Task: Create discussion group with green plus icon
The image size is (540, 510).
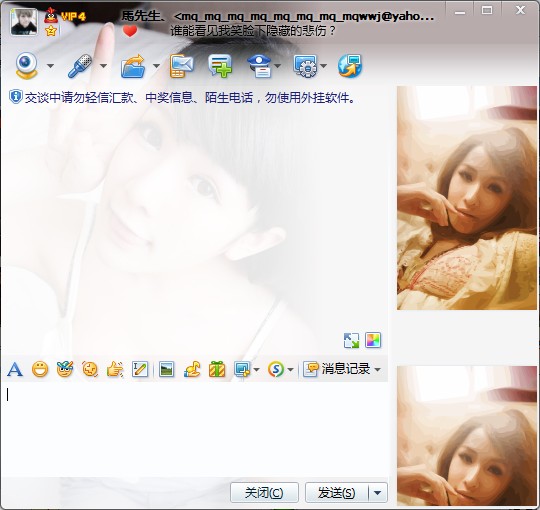Action: pos(220,66)
